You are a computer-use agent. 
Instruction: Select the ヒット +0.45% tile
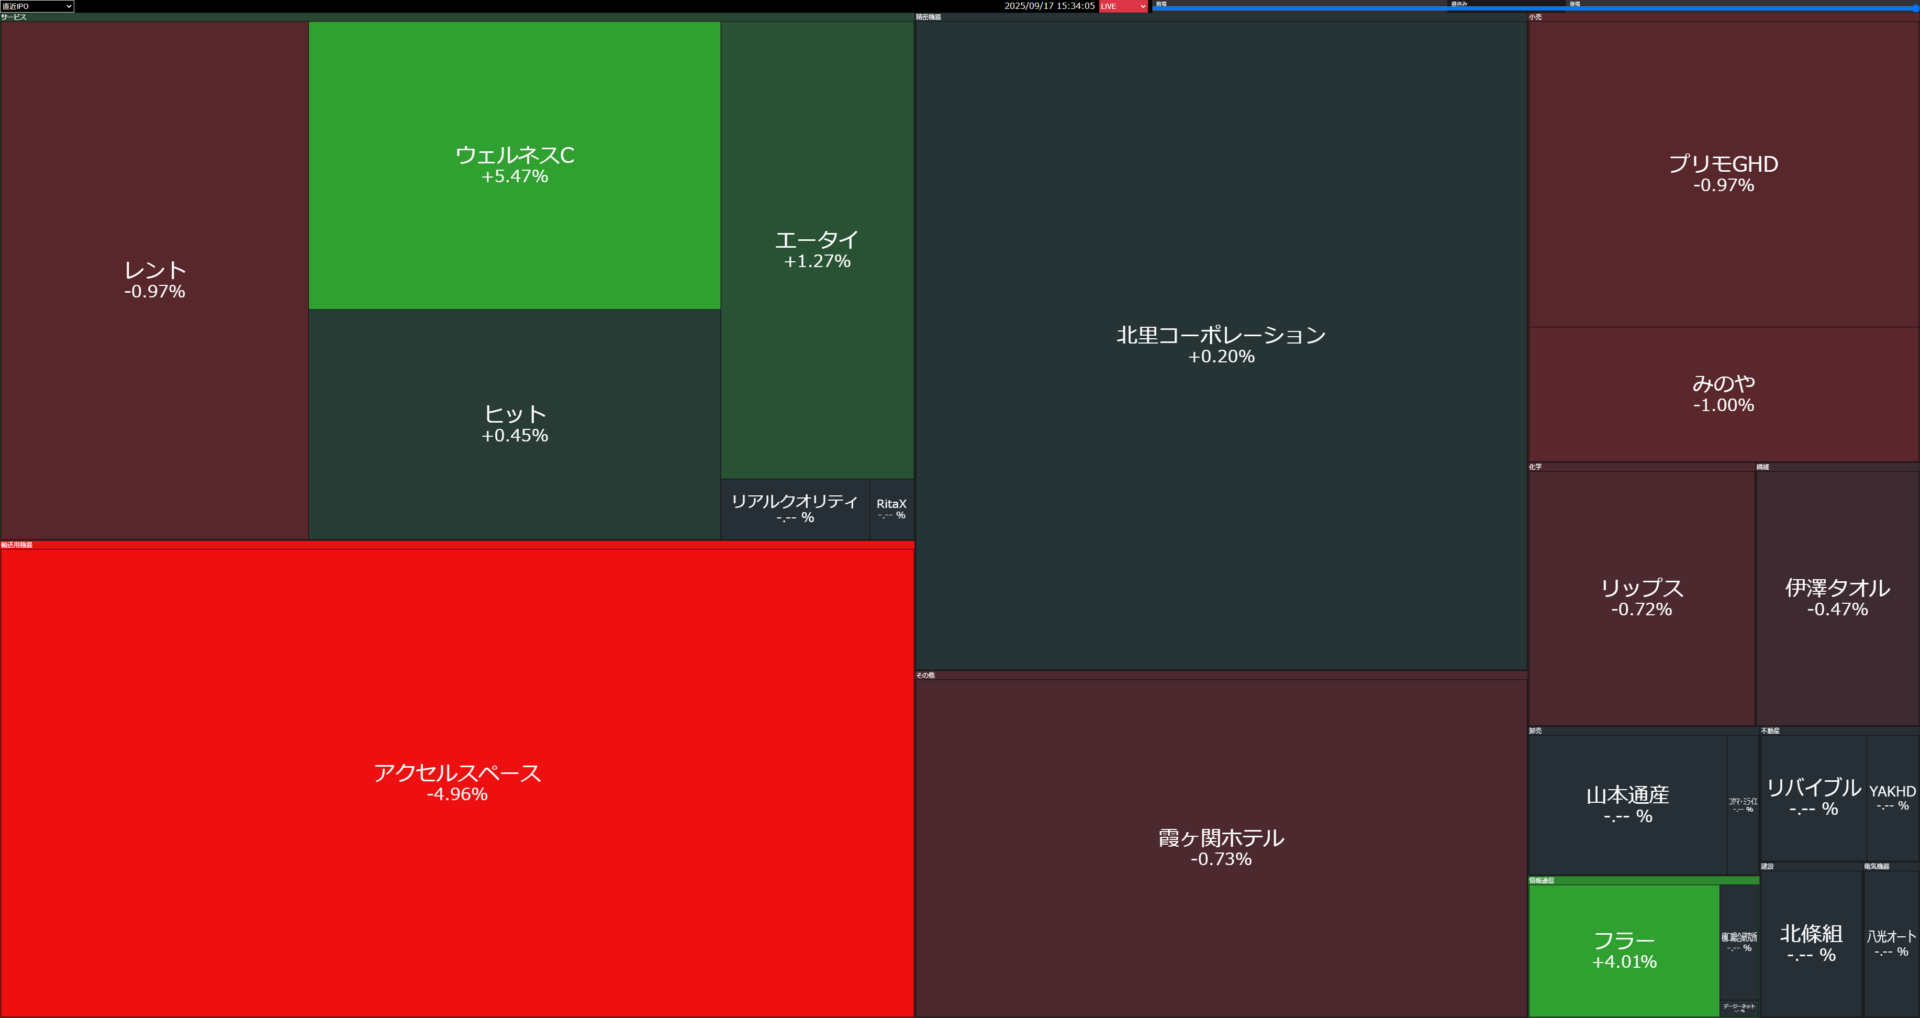pos(514,424)
